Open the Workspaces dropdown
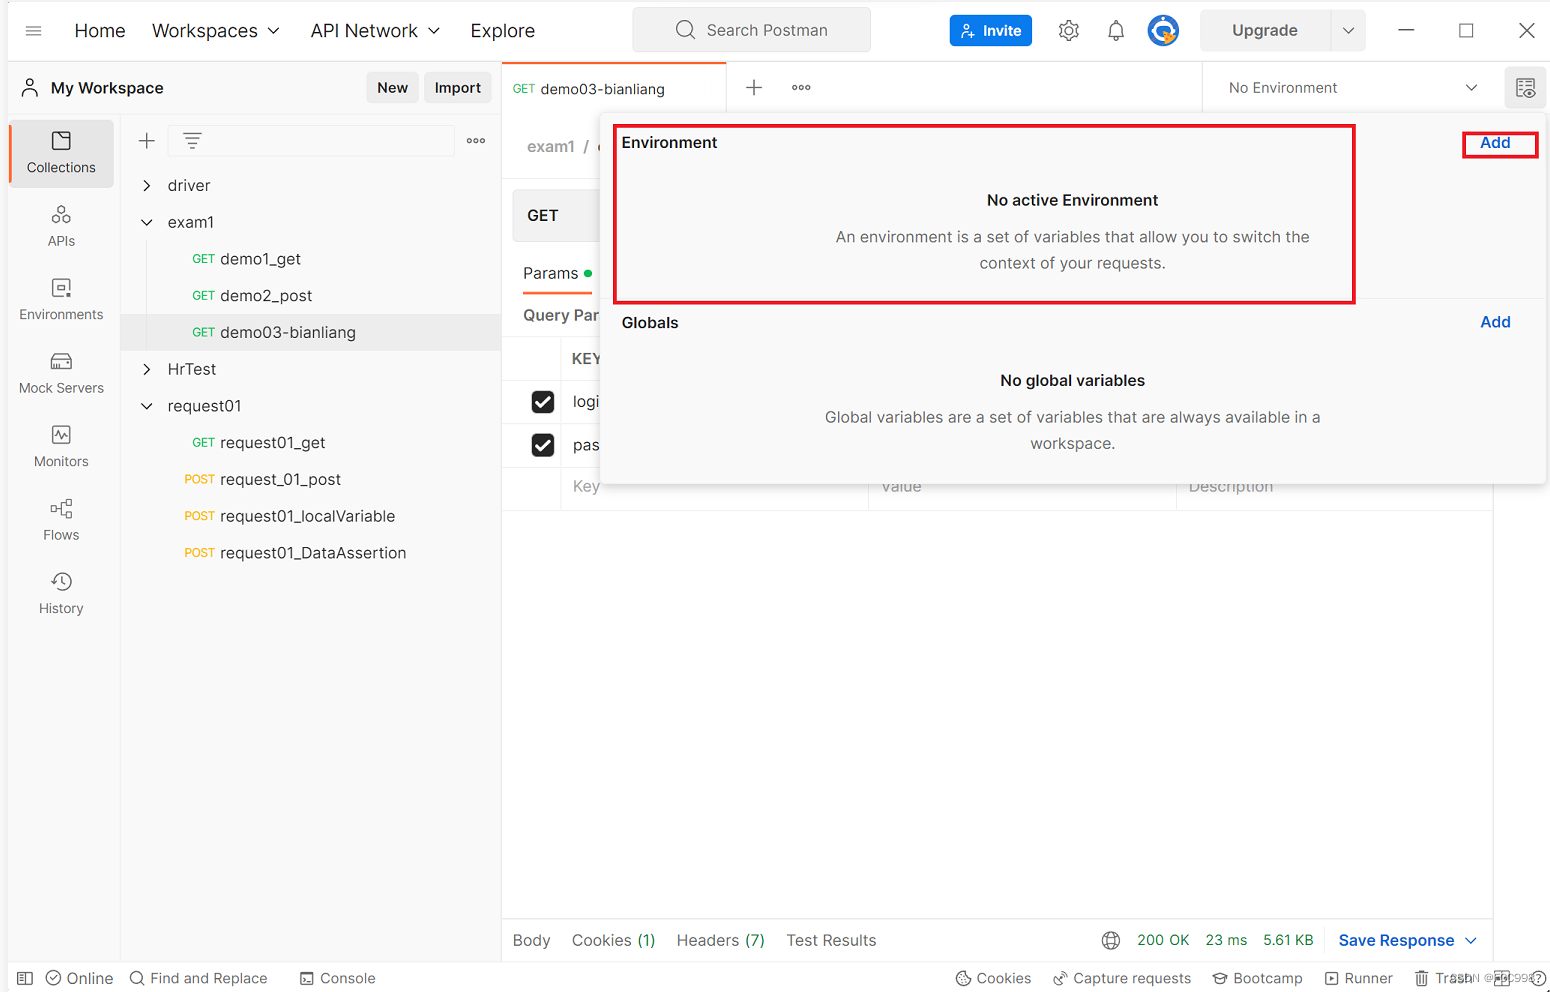The height and width of the screenshot is (992, 1550). tap(216, 31)
